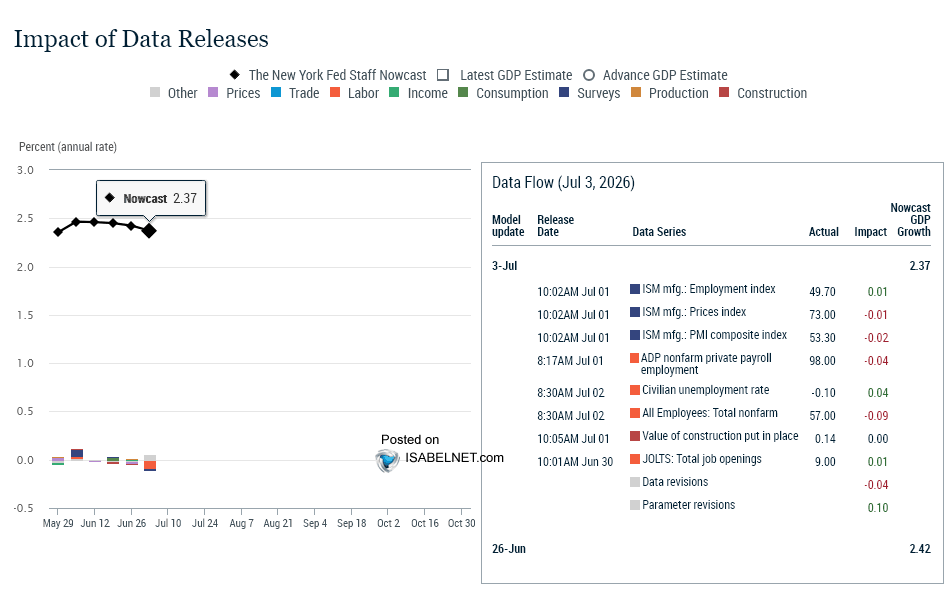Click the Impact column header
Viewport: 950px width, 610px height.
click(871, 232)
